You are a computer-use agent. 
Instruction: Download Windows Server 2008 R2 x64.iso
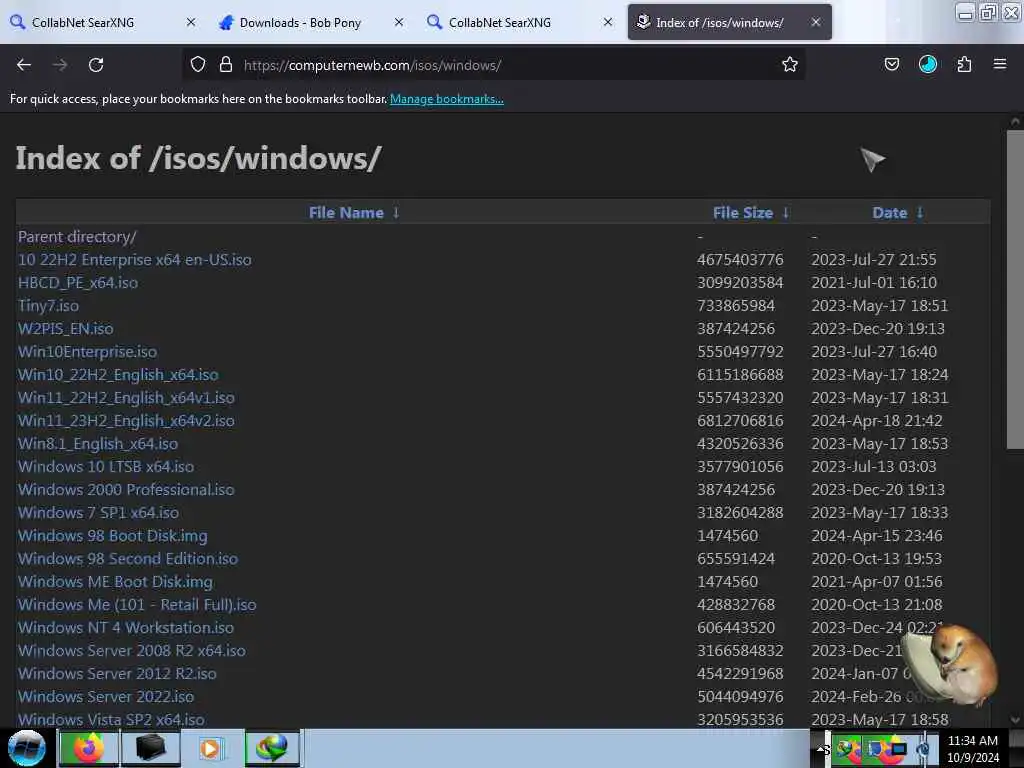[x=132, y=651]
